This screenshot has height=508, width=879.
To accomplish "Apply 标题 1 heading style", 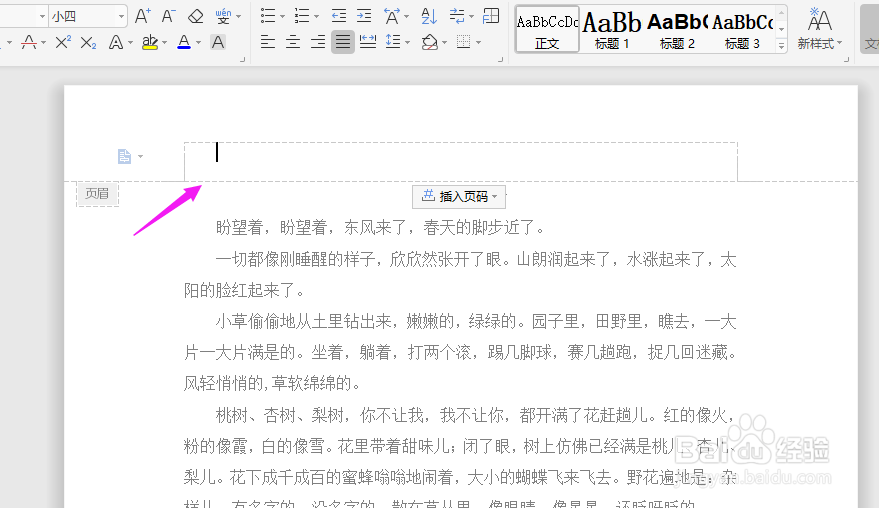I will [612, 30].
